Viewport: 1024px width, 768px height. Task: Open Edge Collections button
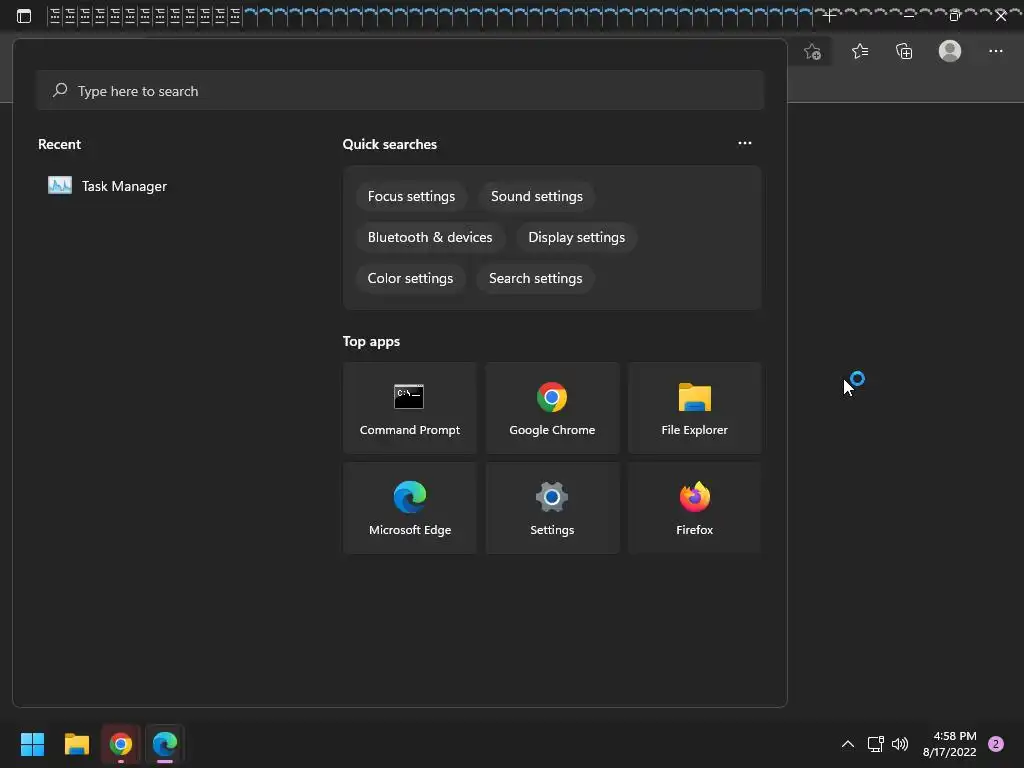point(904,51)
